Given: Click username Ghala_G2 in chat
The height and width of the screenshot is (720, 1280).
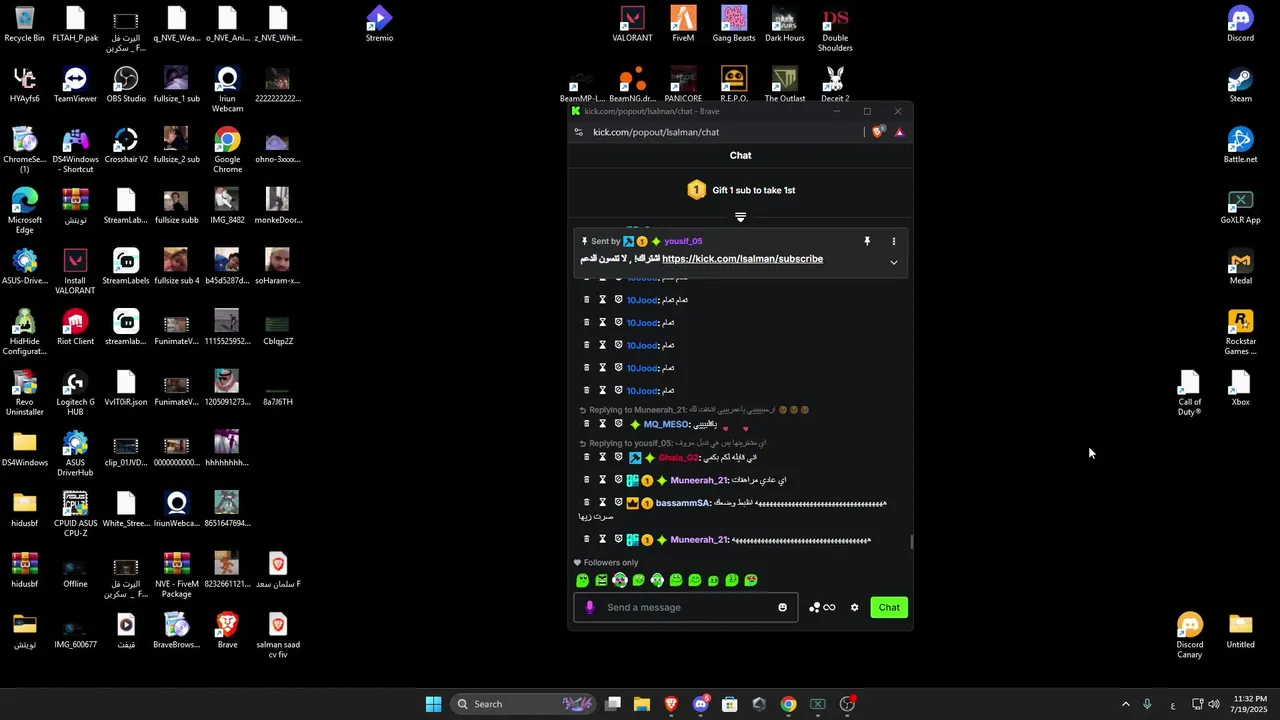Looking at the screenshot, I should (x=678, y=457).
